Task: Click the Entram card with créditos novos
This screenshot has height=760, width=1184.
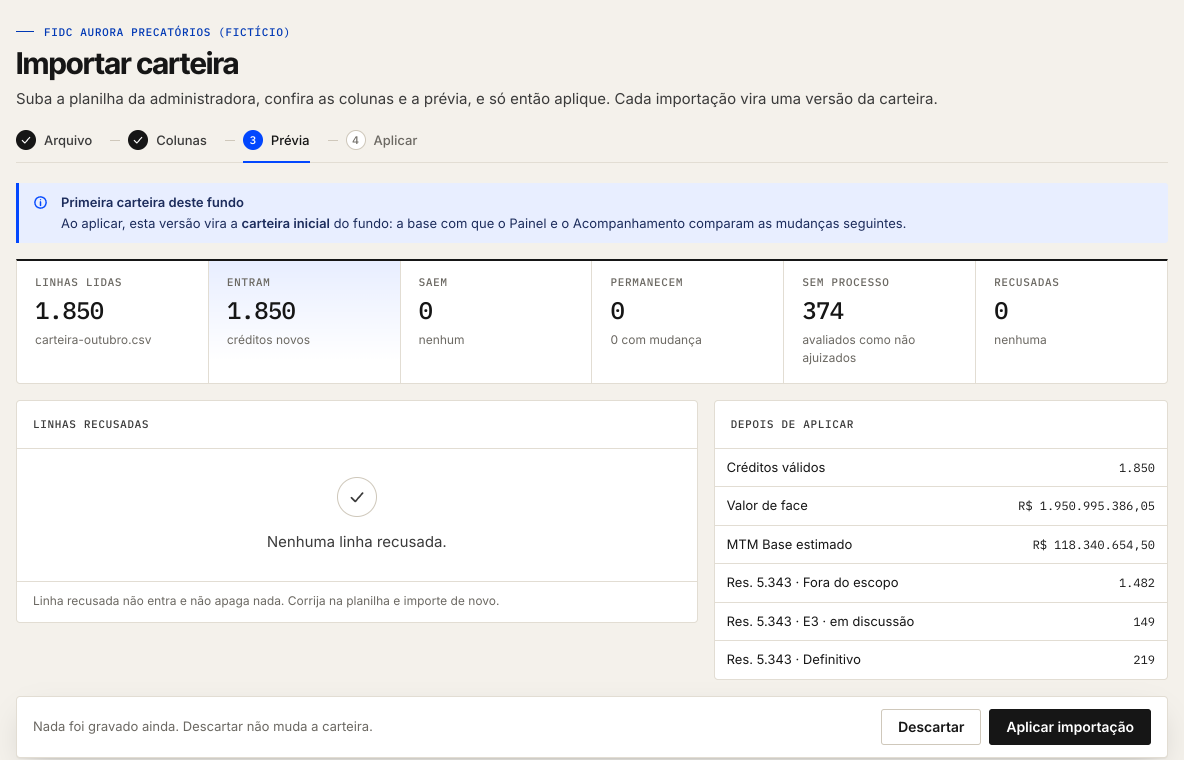Action: 304,323
